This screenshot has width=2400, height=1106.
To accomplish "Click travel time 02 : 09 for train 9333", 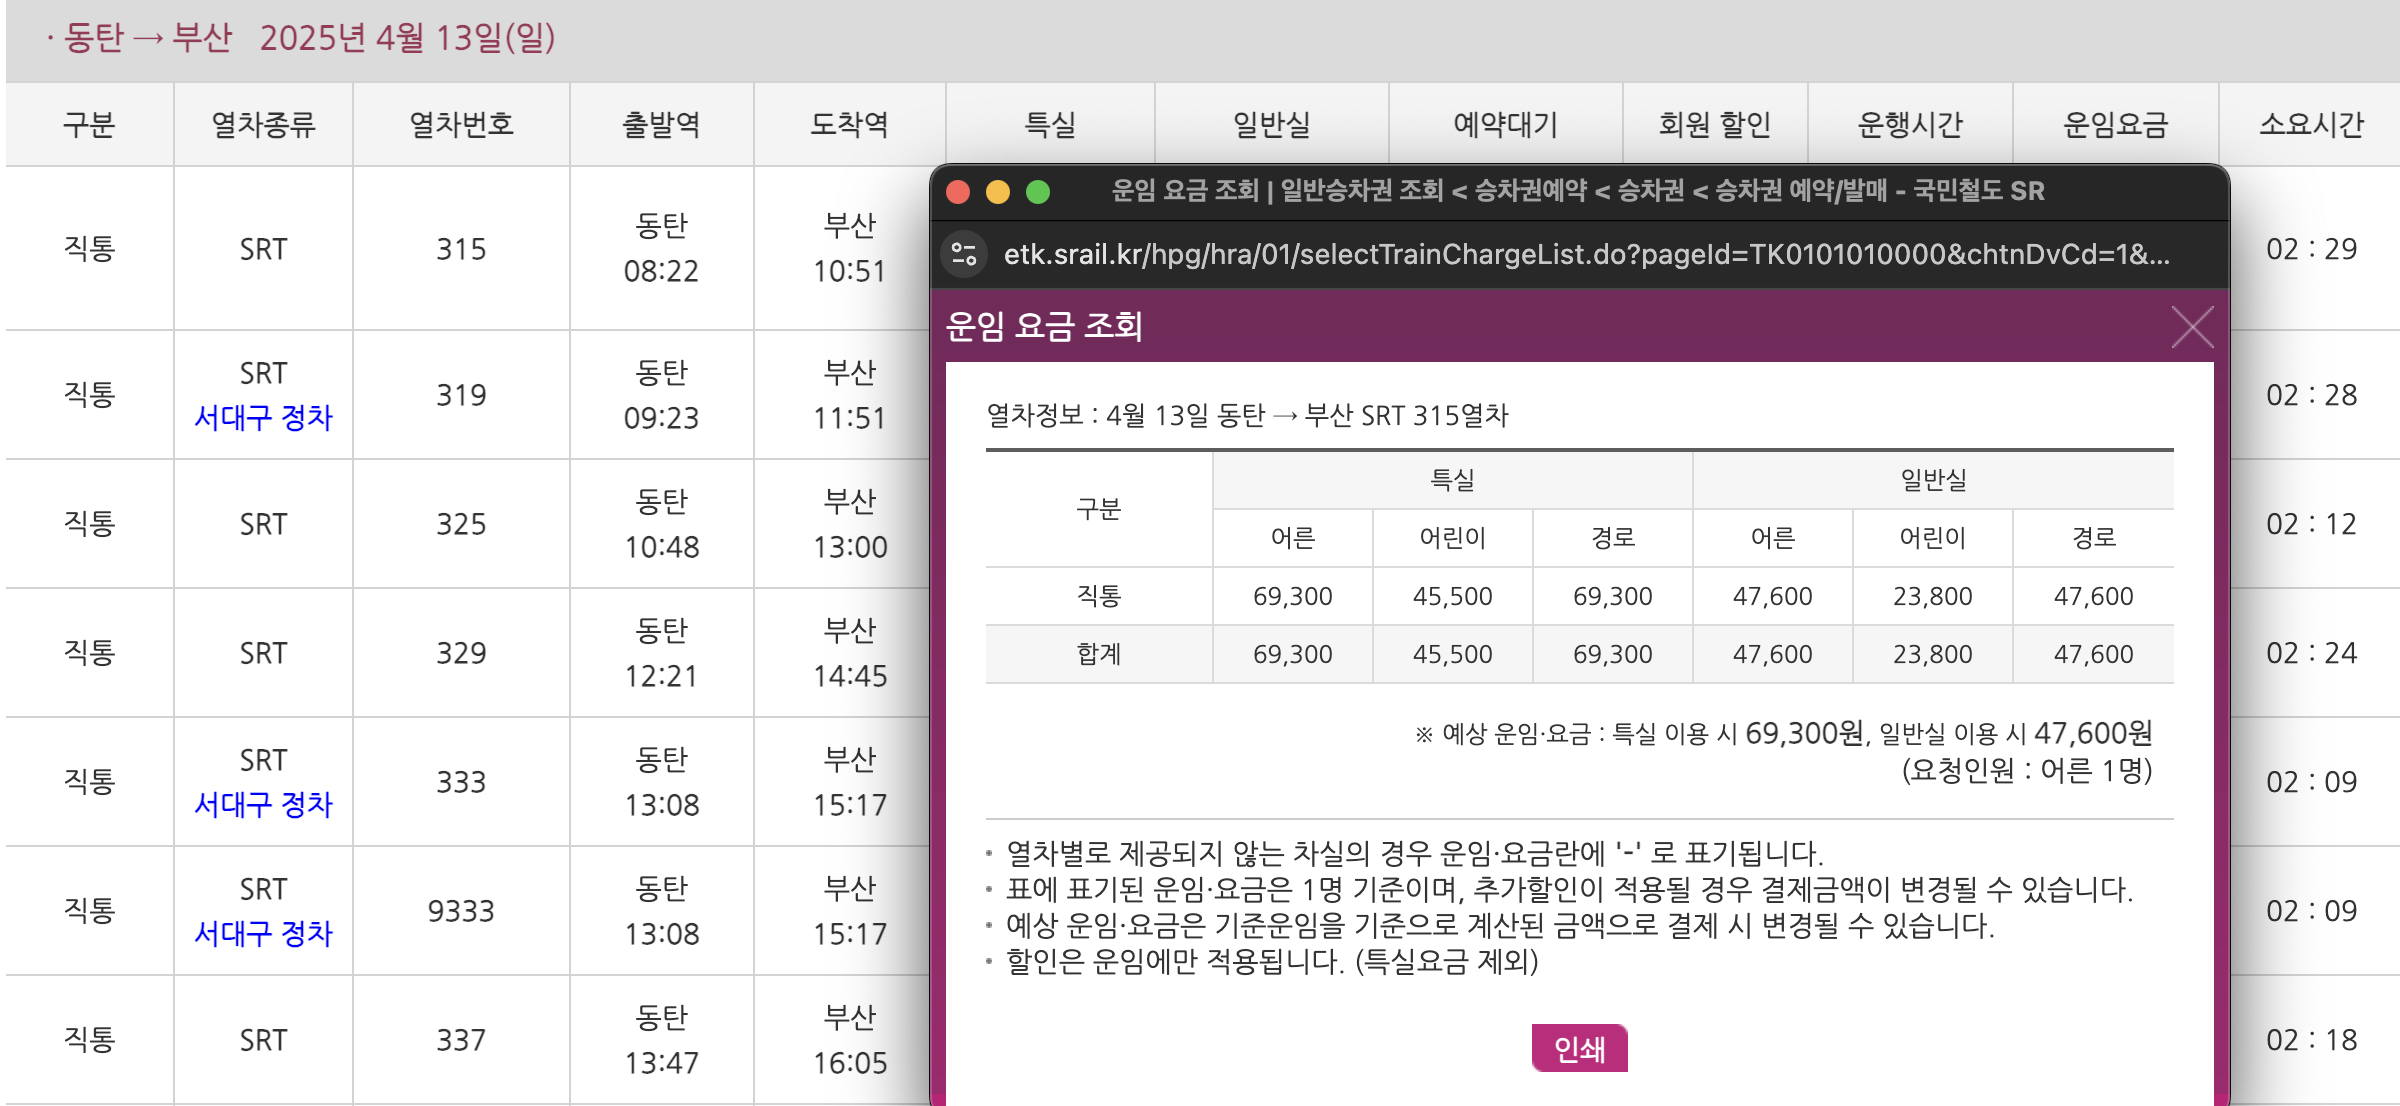I will (x=2310, y=911).
